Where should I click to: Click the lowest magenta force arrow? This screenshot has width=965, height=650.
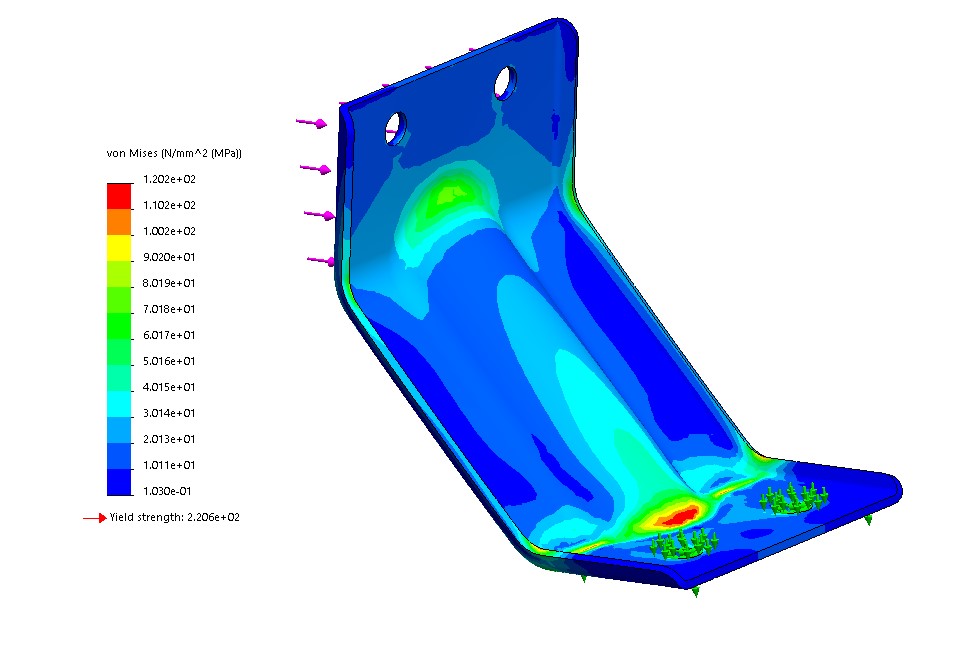321,260
